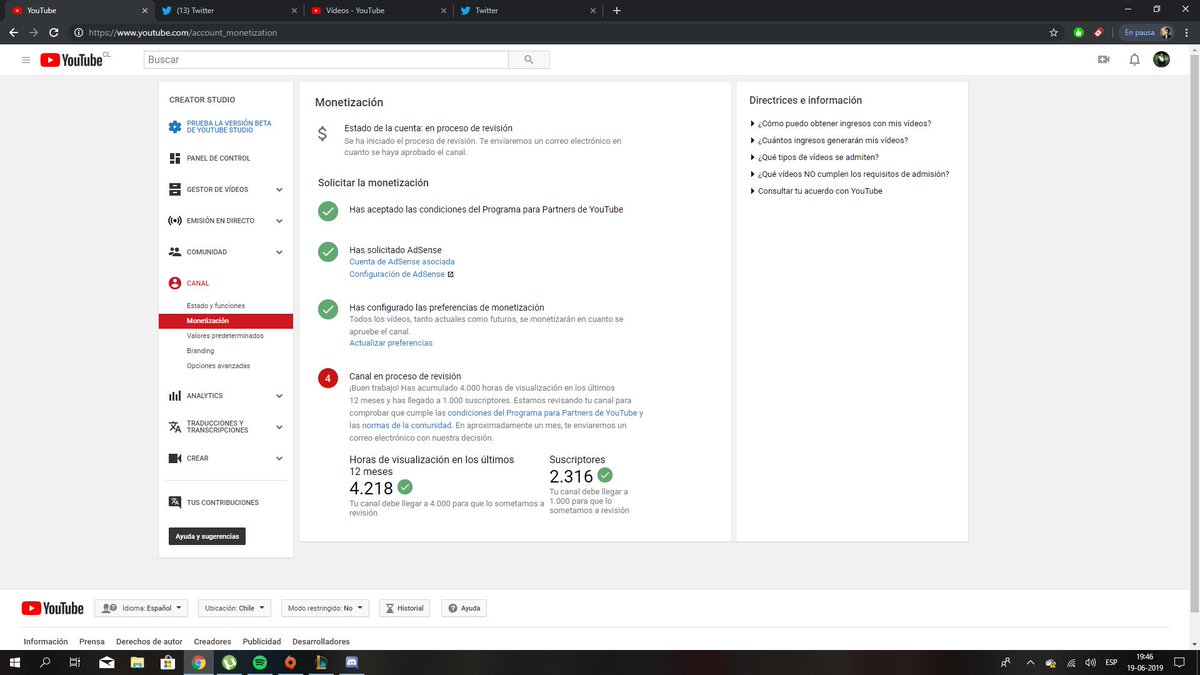Open Discord from the taskbar
The width and height of the screenshot is (1200, 675).
(x=352, y=662)
